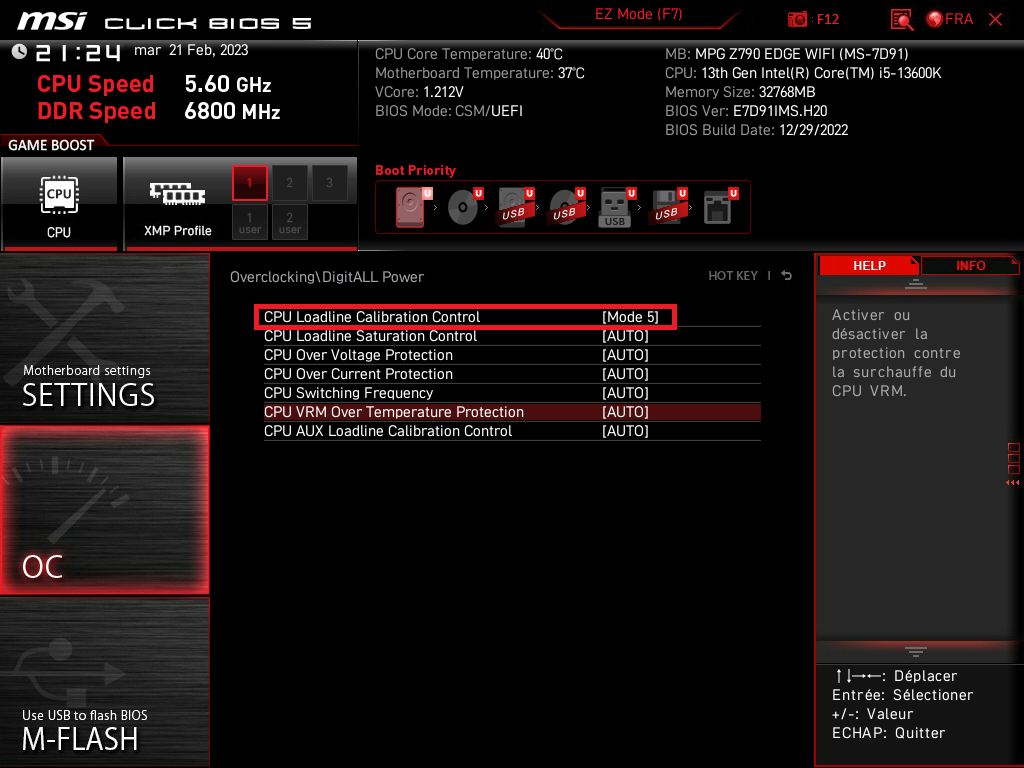Viewport: 1024px width, 768px height.
Task: Select the USB key boot device icon
Action: point(617,207)
